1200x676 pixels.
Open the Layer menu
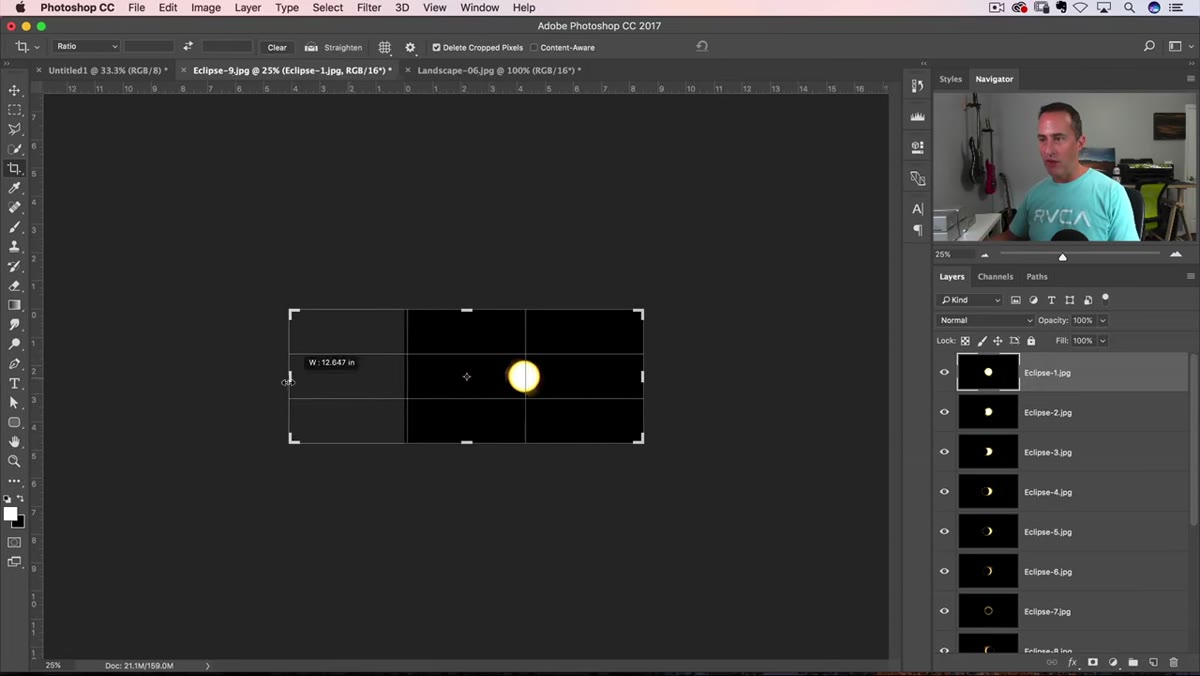click(x=247, y=7)
